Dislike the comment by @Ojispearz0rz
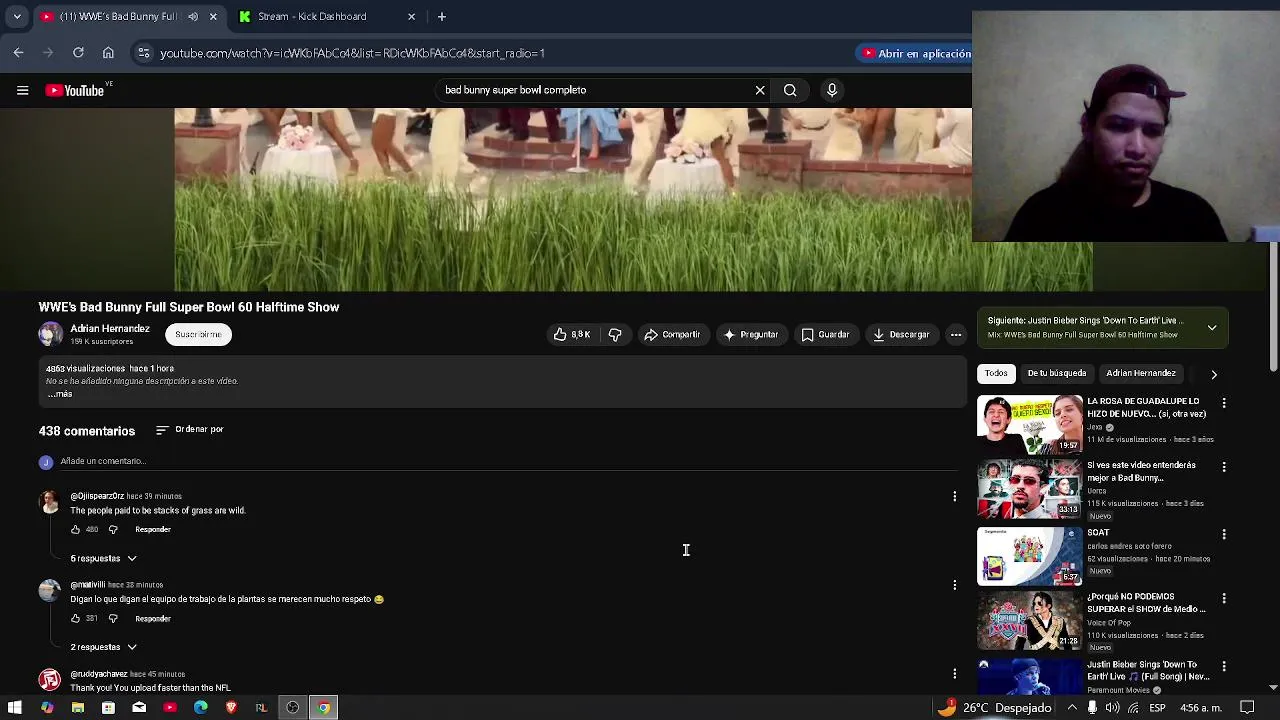Screen dimensions: 1280x720 tap(113, 529)
